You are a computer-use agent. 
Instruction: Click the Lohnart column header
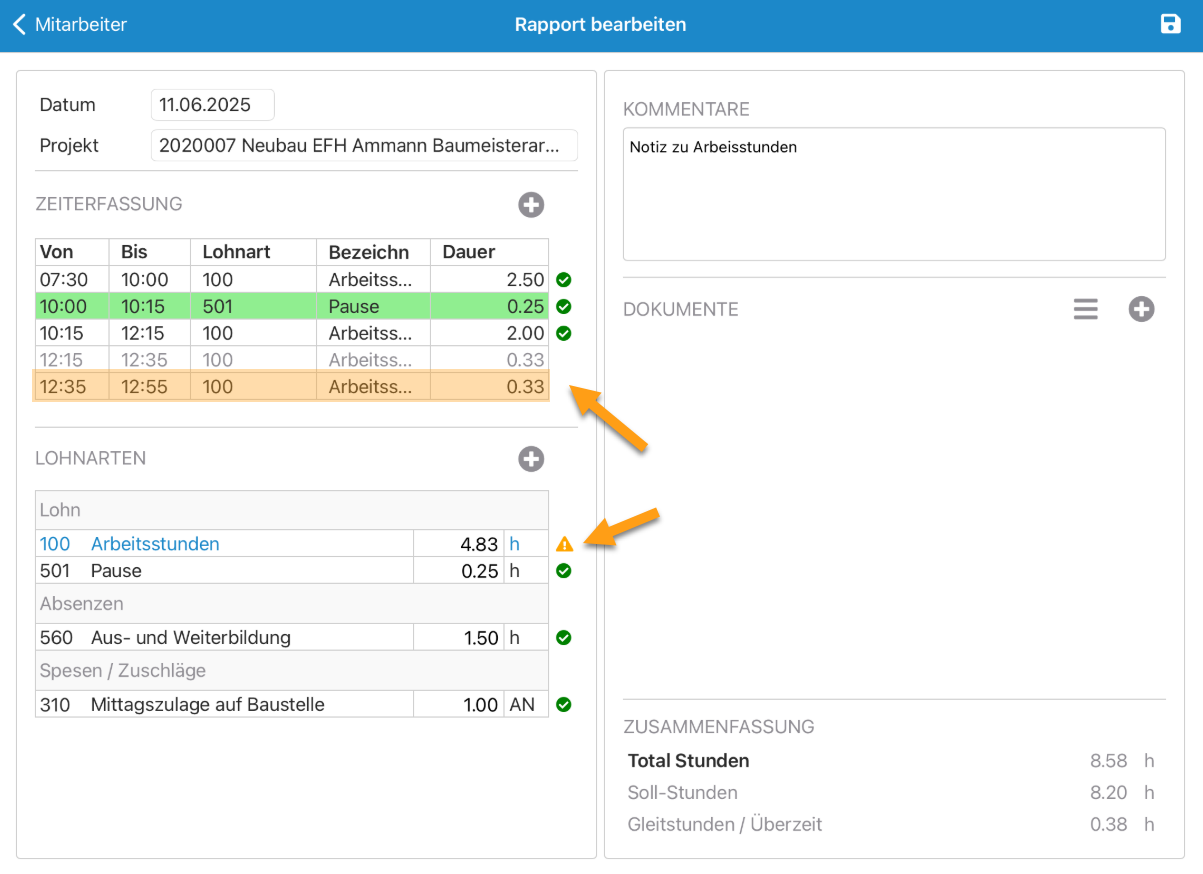click(x=256, y=252)
